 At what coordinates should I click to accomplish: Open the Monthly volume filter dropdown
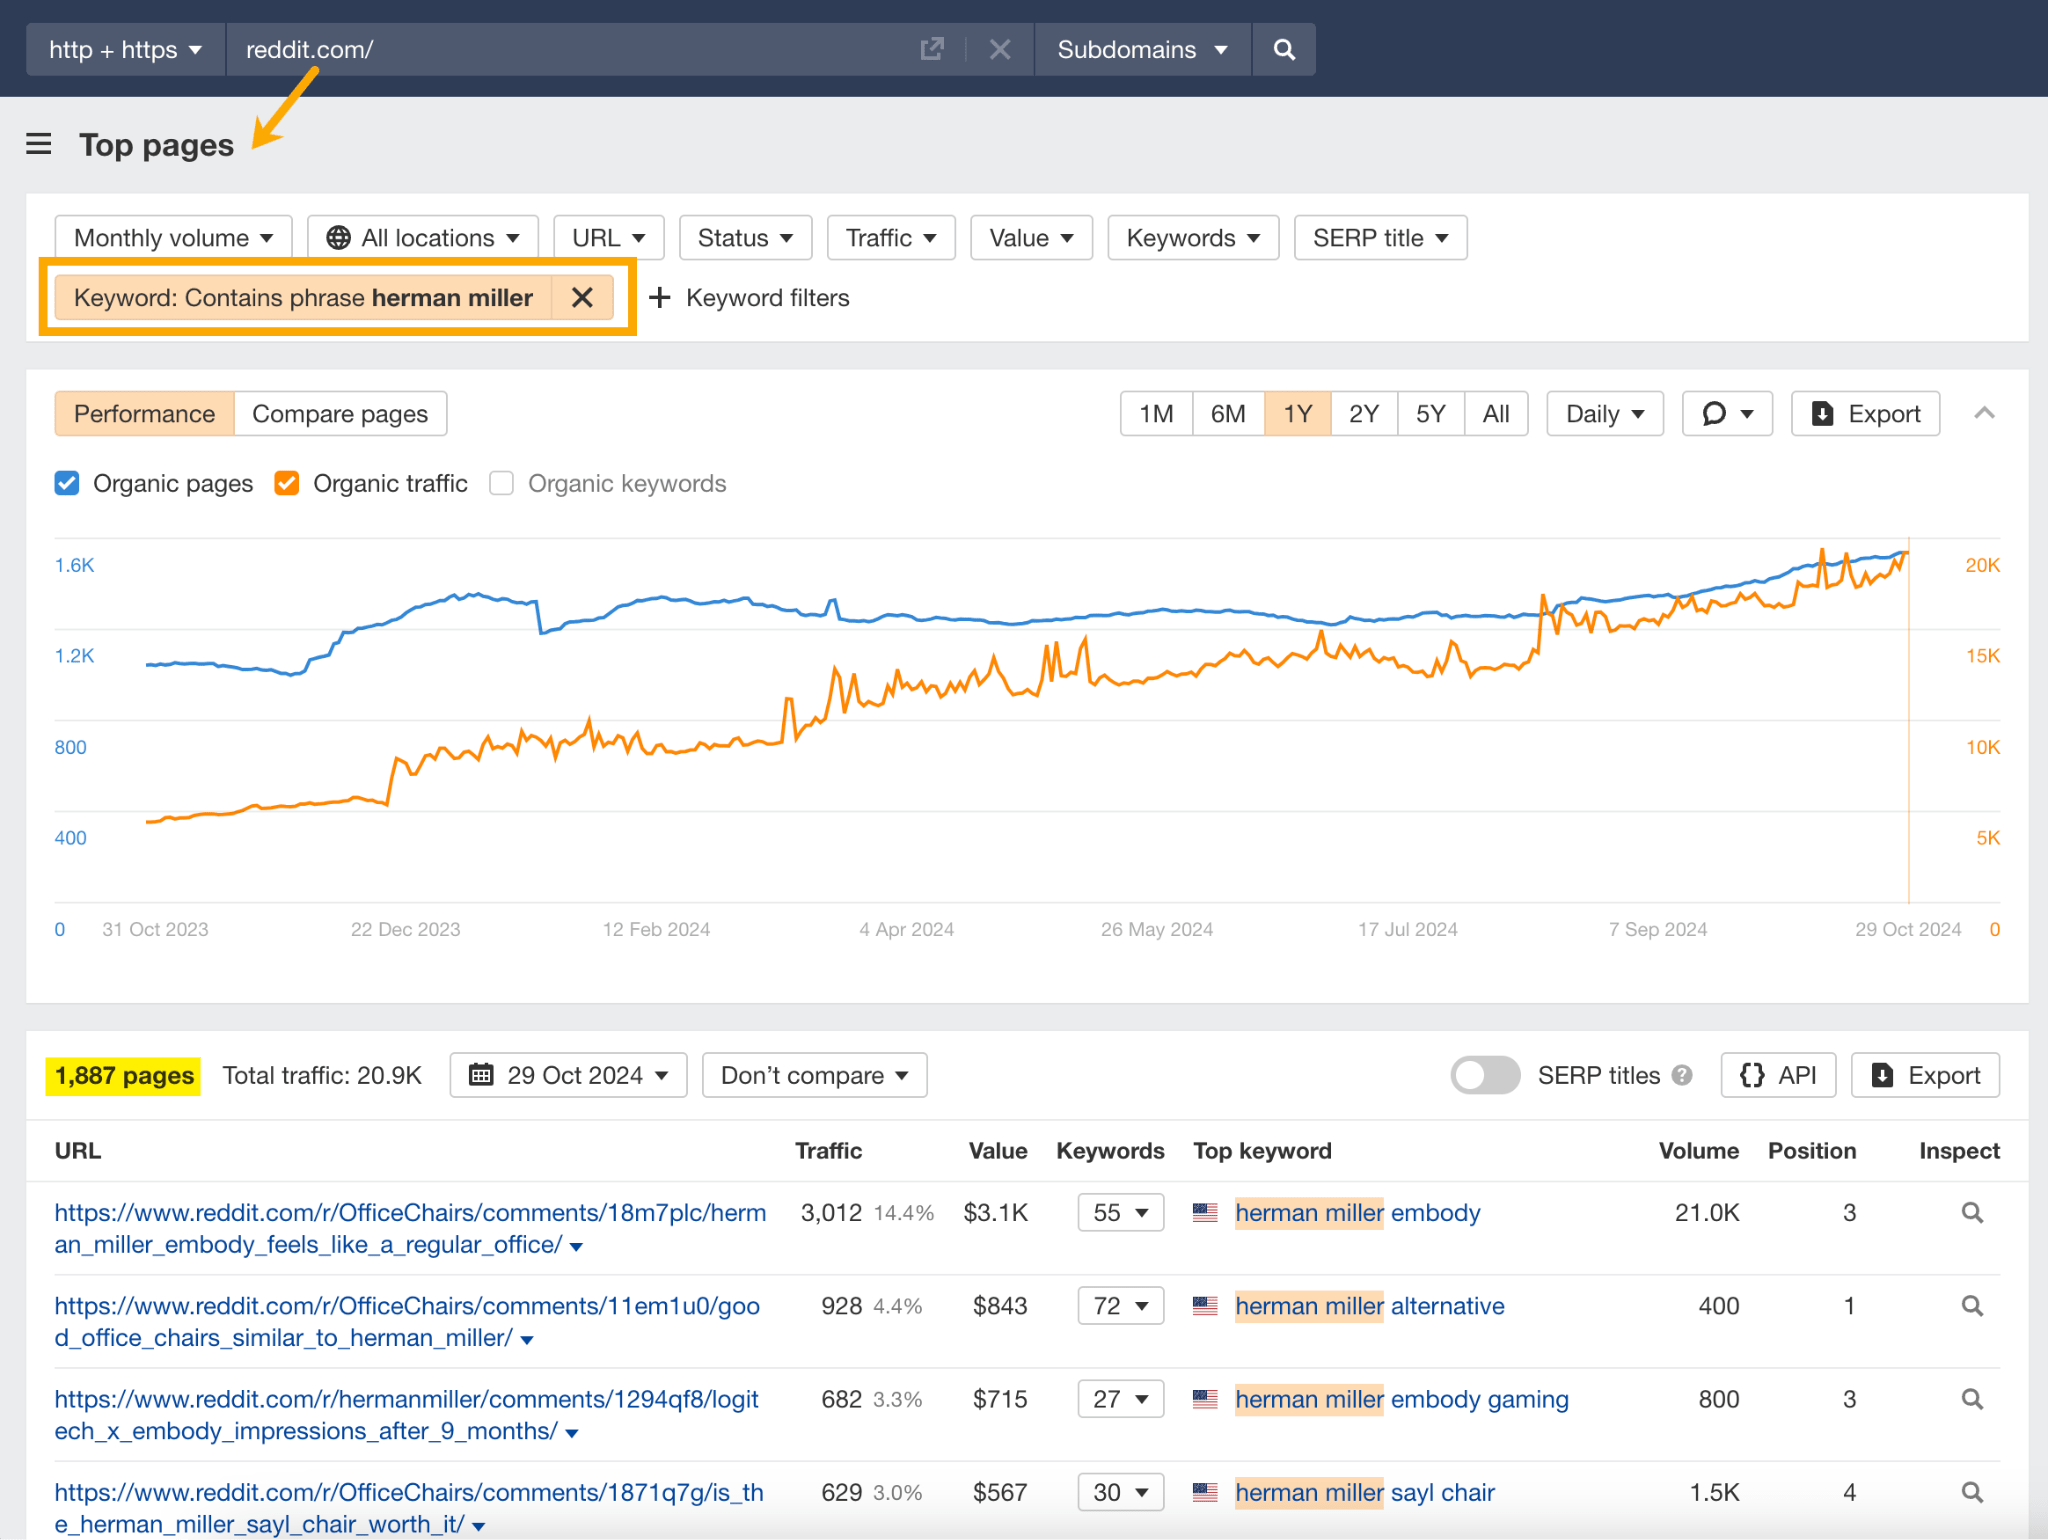(x=172, y=237)
